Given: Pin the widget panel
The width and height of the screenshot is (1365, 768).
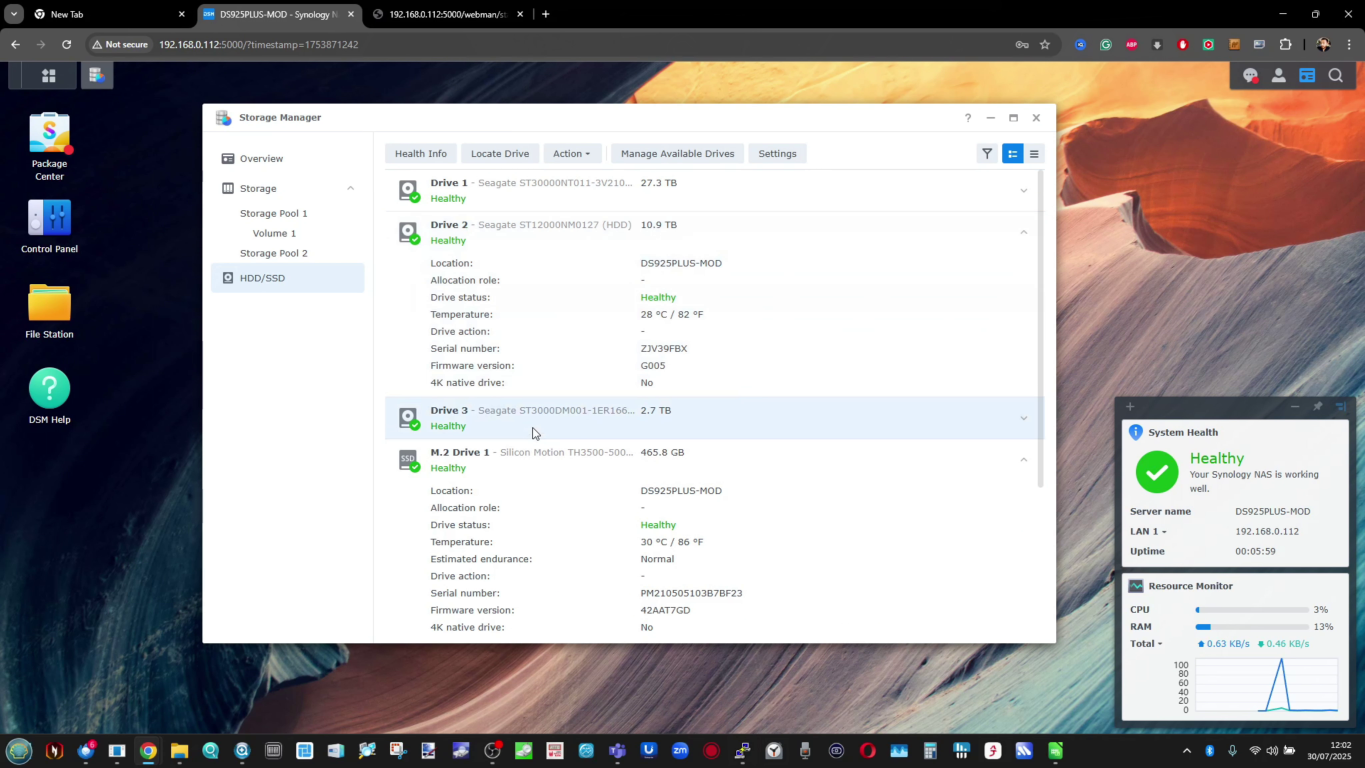Looking at the screenshot, I should coord(1318,406).
